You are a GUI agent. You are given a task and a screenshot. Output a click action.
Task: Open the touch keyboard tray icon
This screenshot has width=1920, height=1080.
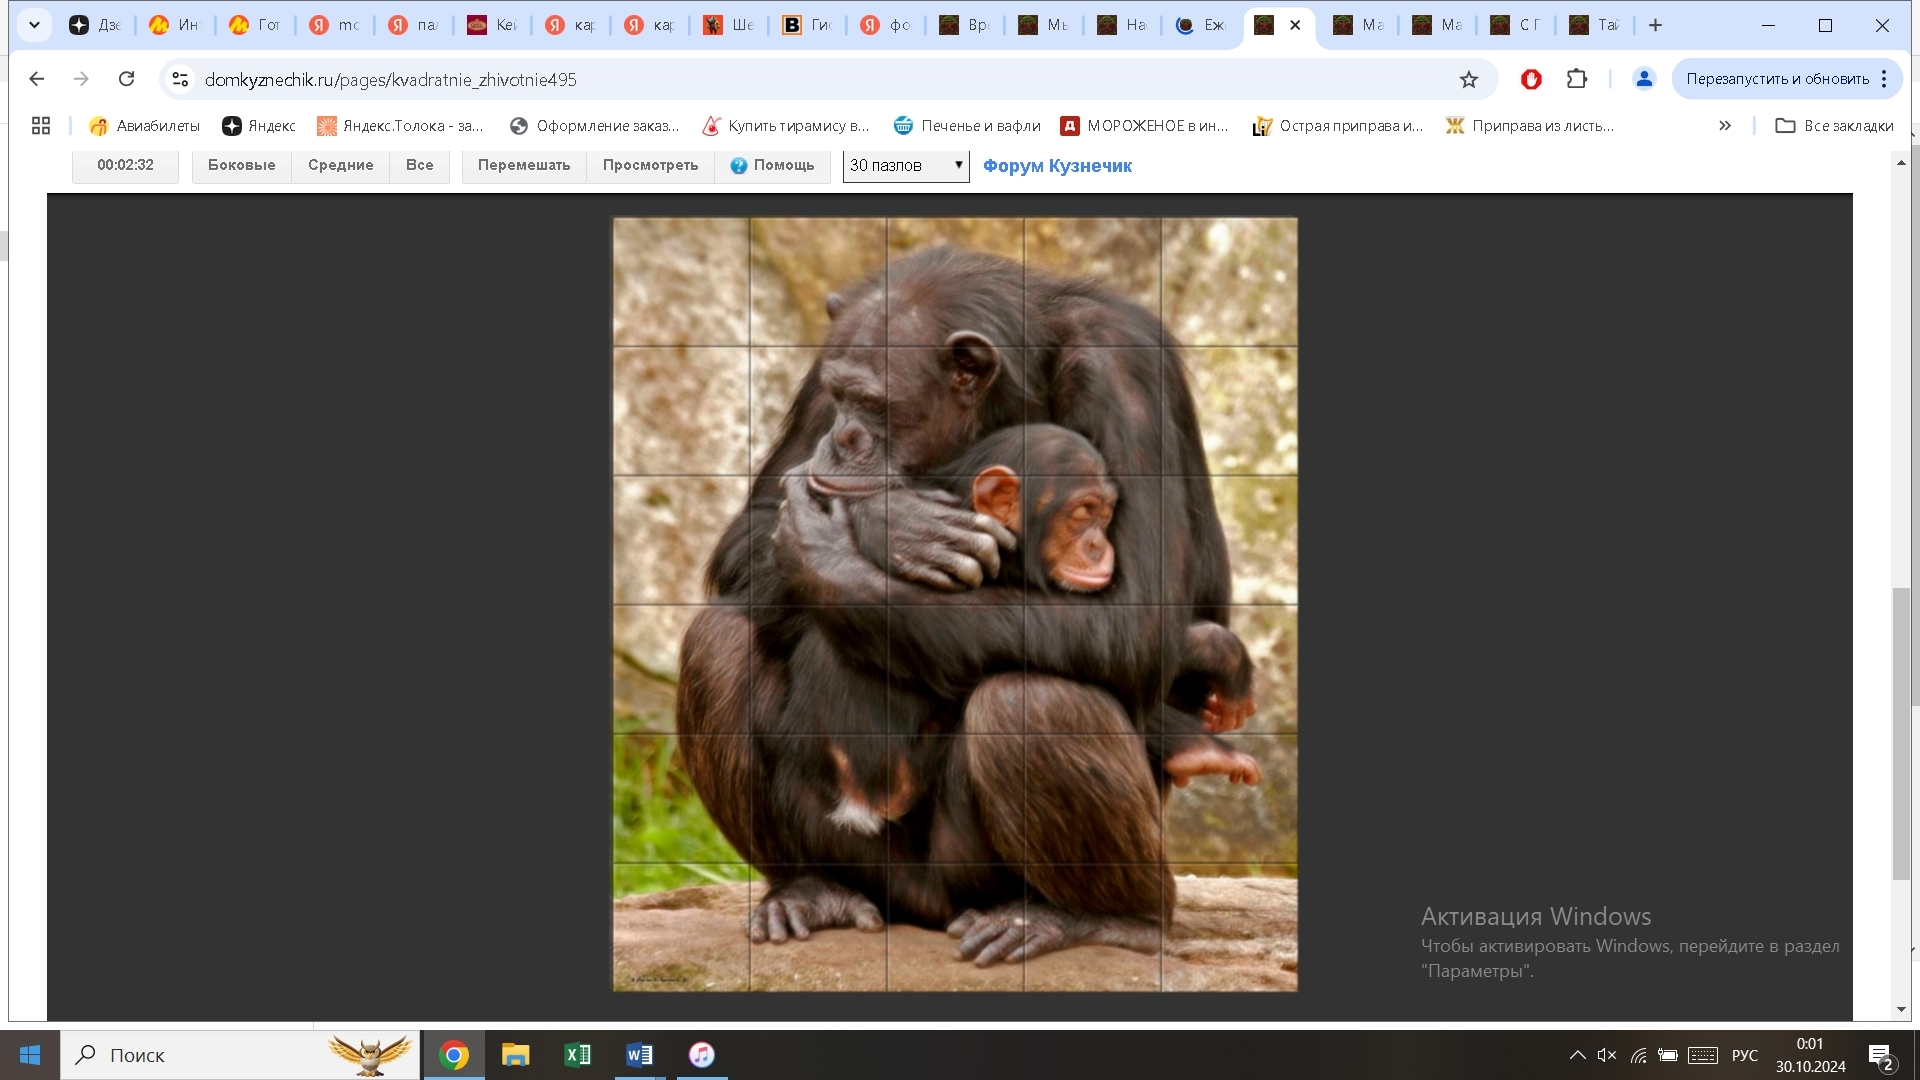point(1703,1055)
